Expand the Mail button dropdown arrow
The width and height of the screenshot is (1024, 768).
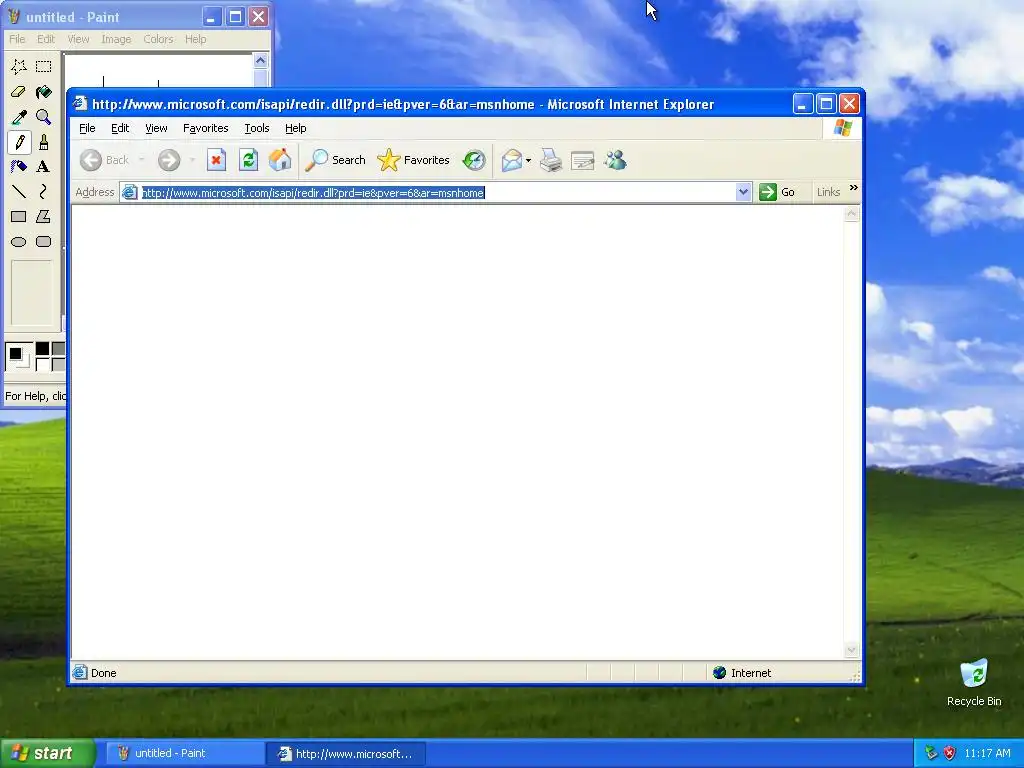point(528,160)
